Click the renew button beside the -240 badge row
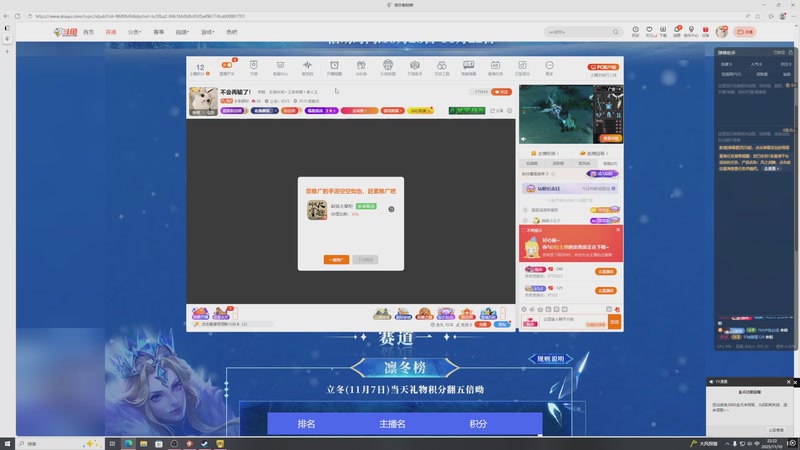 coord(606,271)
